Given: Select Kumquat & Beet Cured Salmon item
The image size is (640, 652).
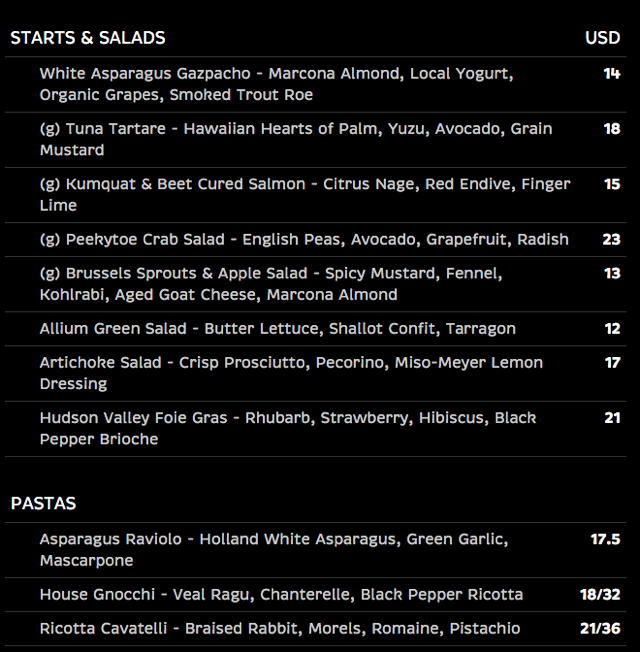Looking at the screenshot, I should click(x=315, y=195).
